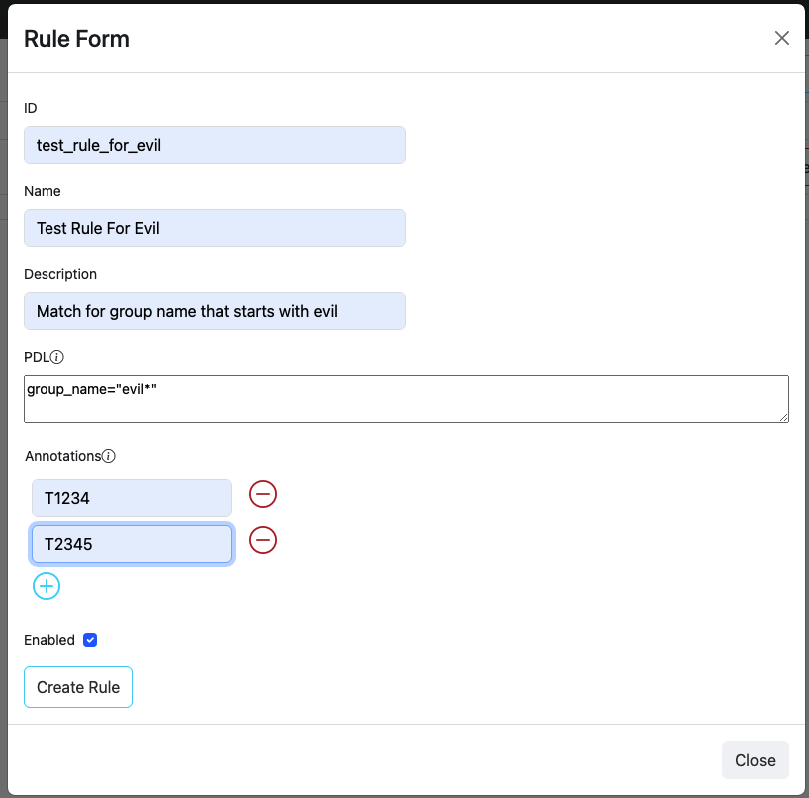The width and height of the screenshot is (809, 798).
Task: Close the Rule Form with the X icon
Action: click(x=781, y=39)
